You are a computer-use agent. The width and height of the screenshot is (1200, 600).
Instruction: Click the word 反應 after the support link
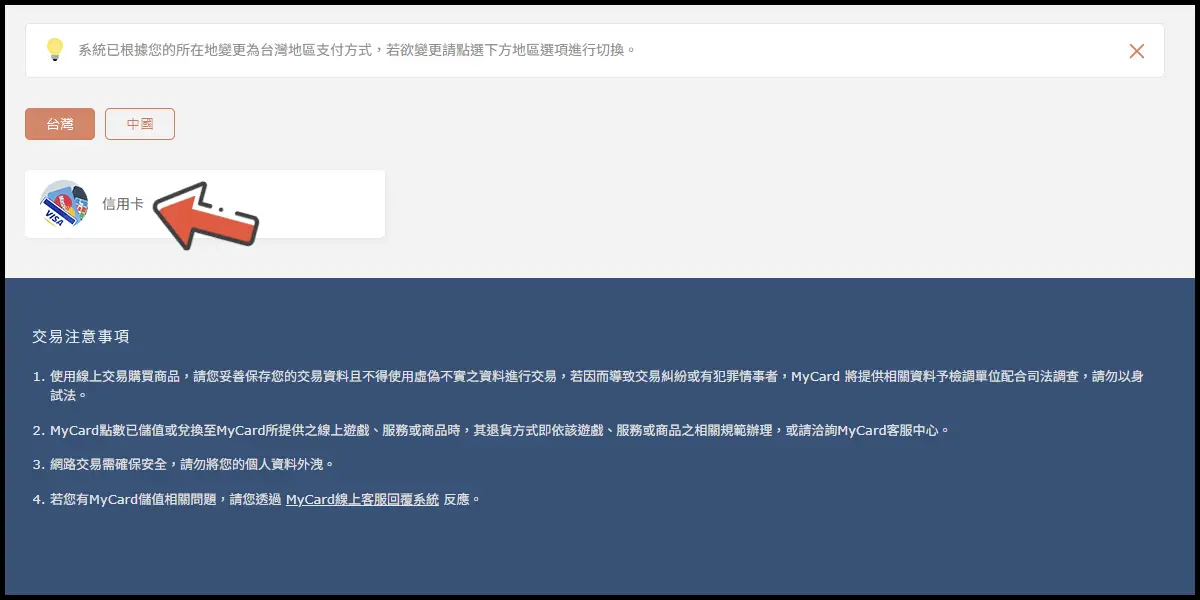(457, 499)
